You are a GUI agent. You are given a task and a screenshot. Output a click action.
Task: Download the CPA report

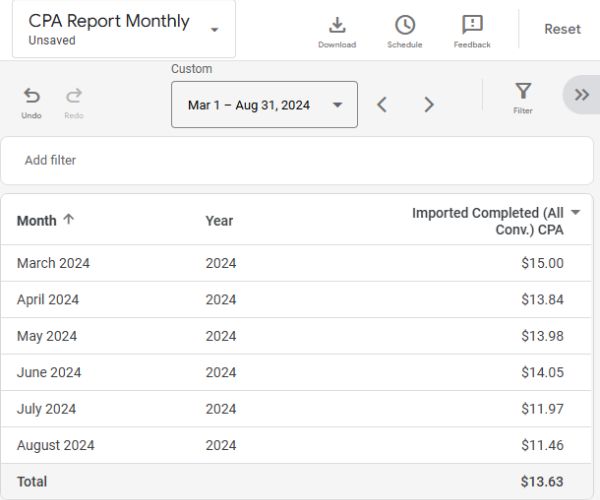(337, 30)
